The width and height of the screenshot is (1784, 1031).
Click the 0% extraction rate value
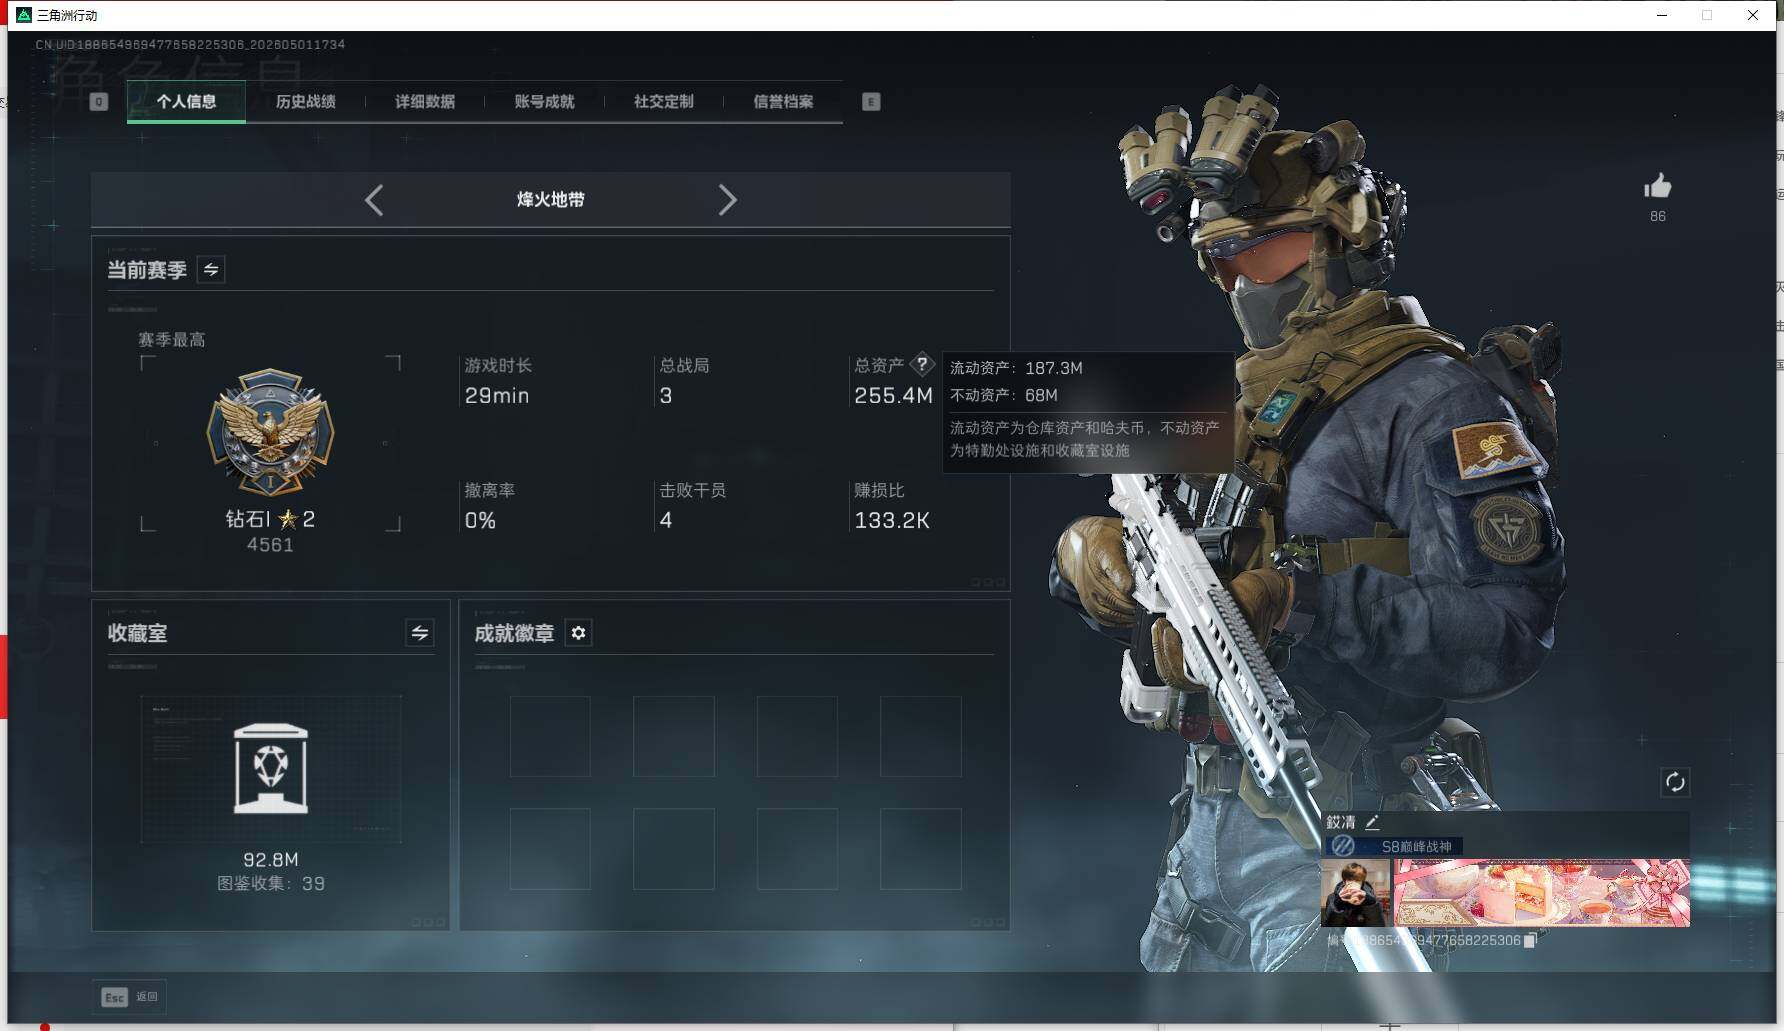480,521
